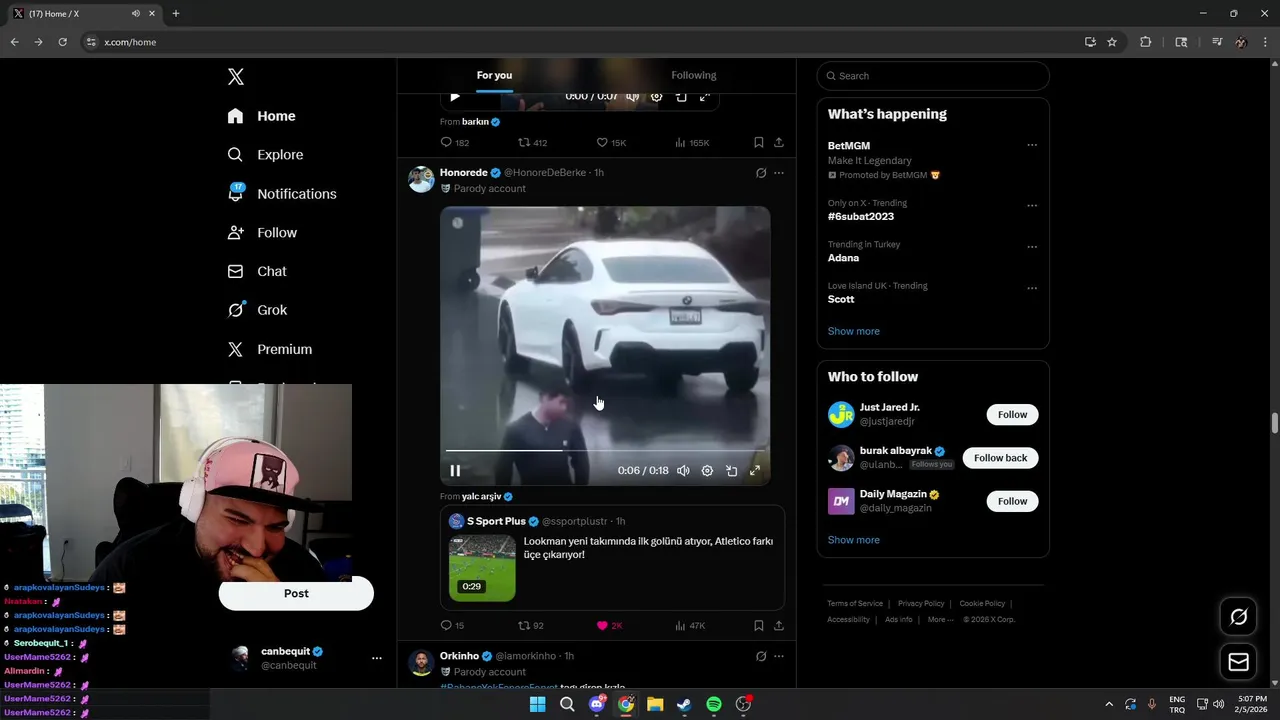
Task: Open Grok from the sidebar
Action: (x=257, y=310)
